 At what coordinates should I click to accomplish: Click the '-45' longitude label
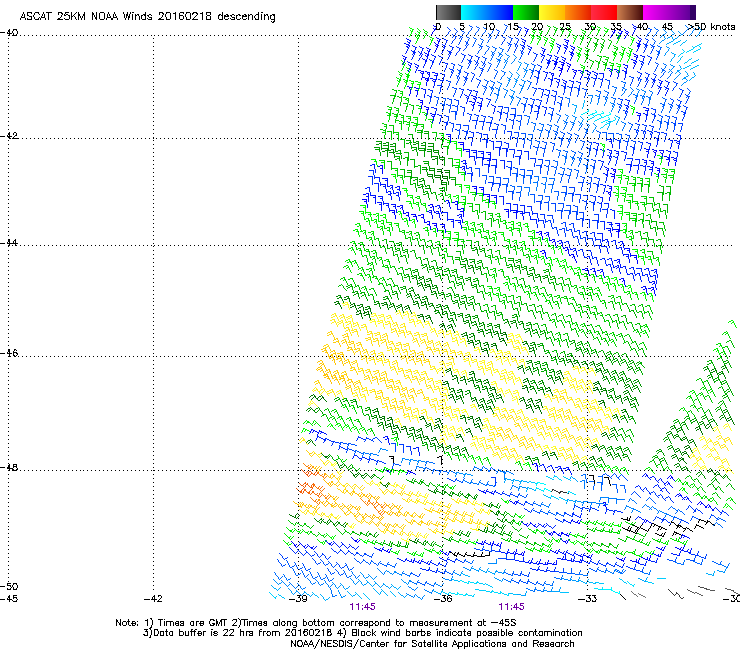[x=9, y=599]
